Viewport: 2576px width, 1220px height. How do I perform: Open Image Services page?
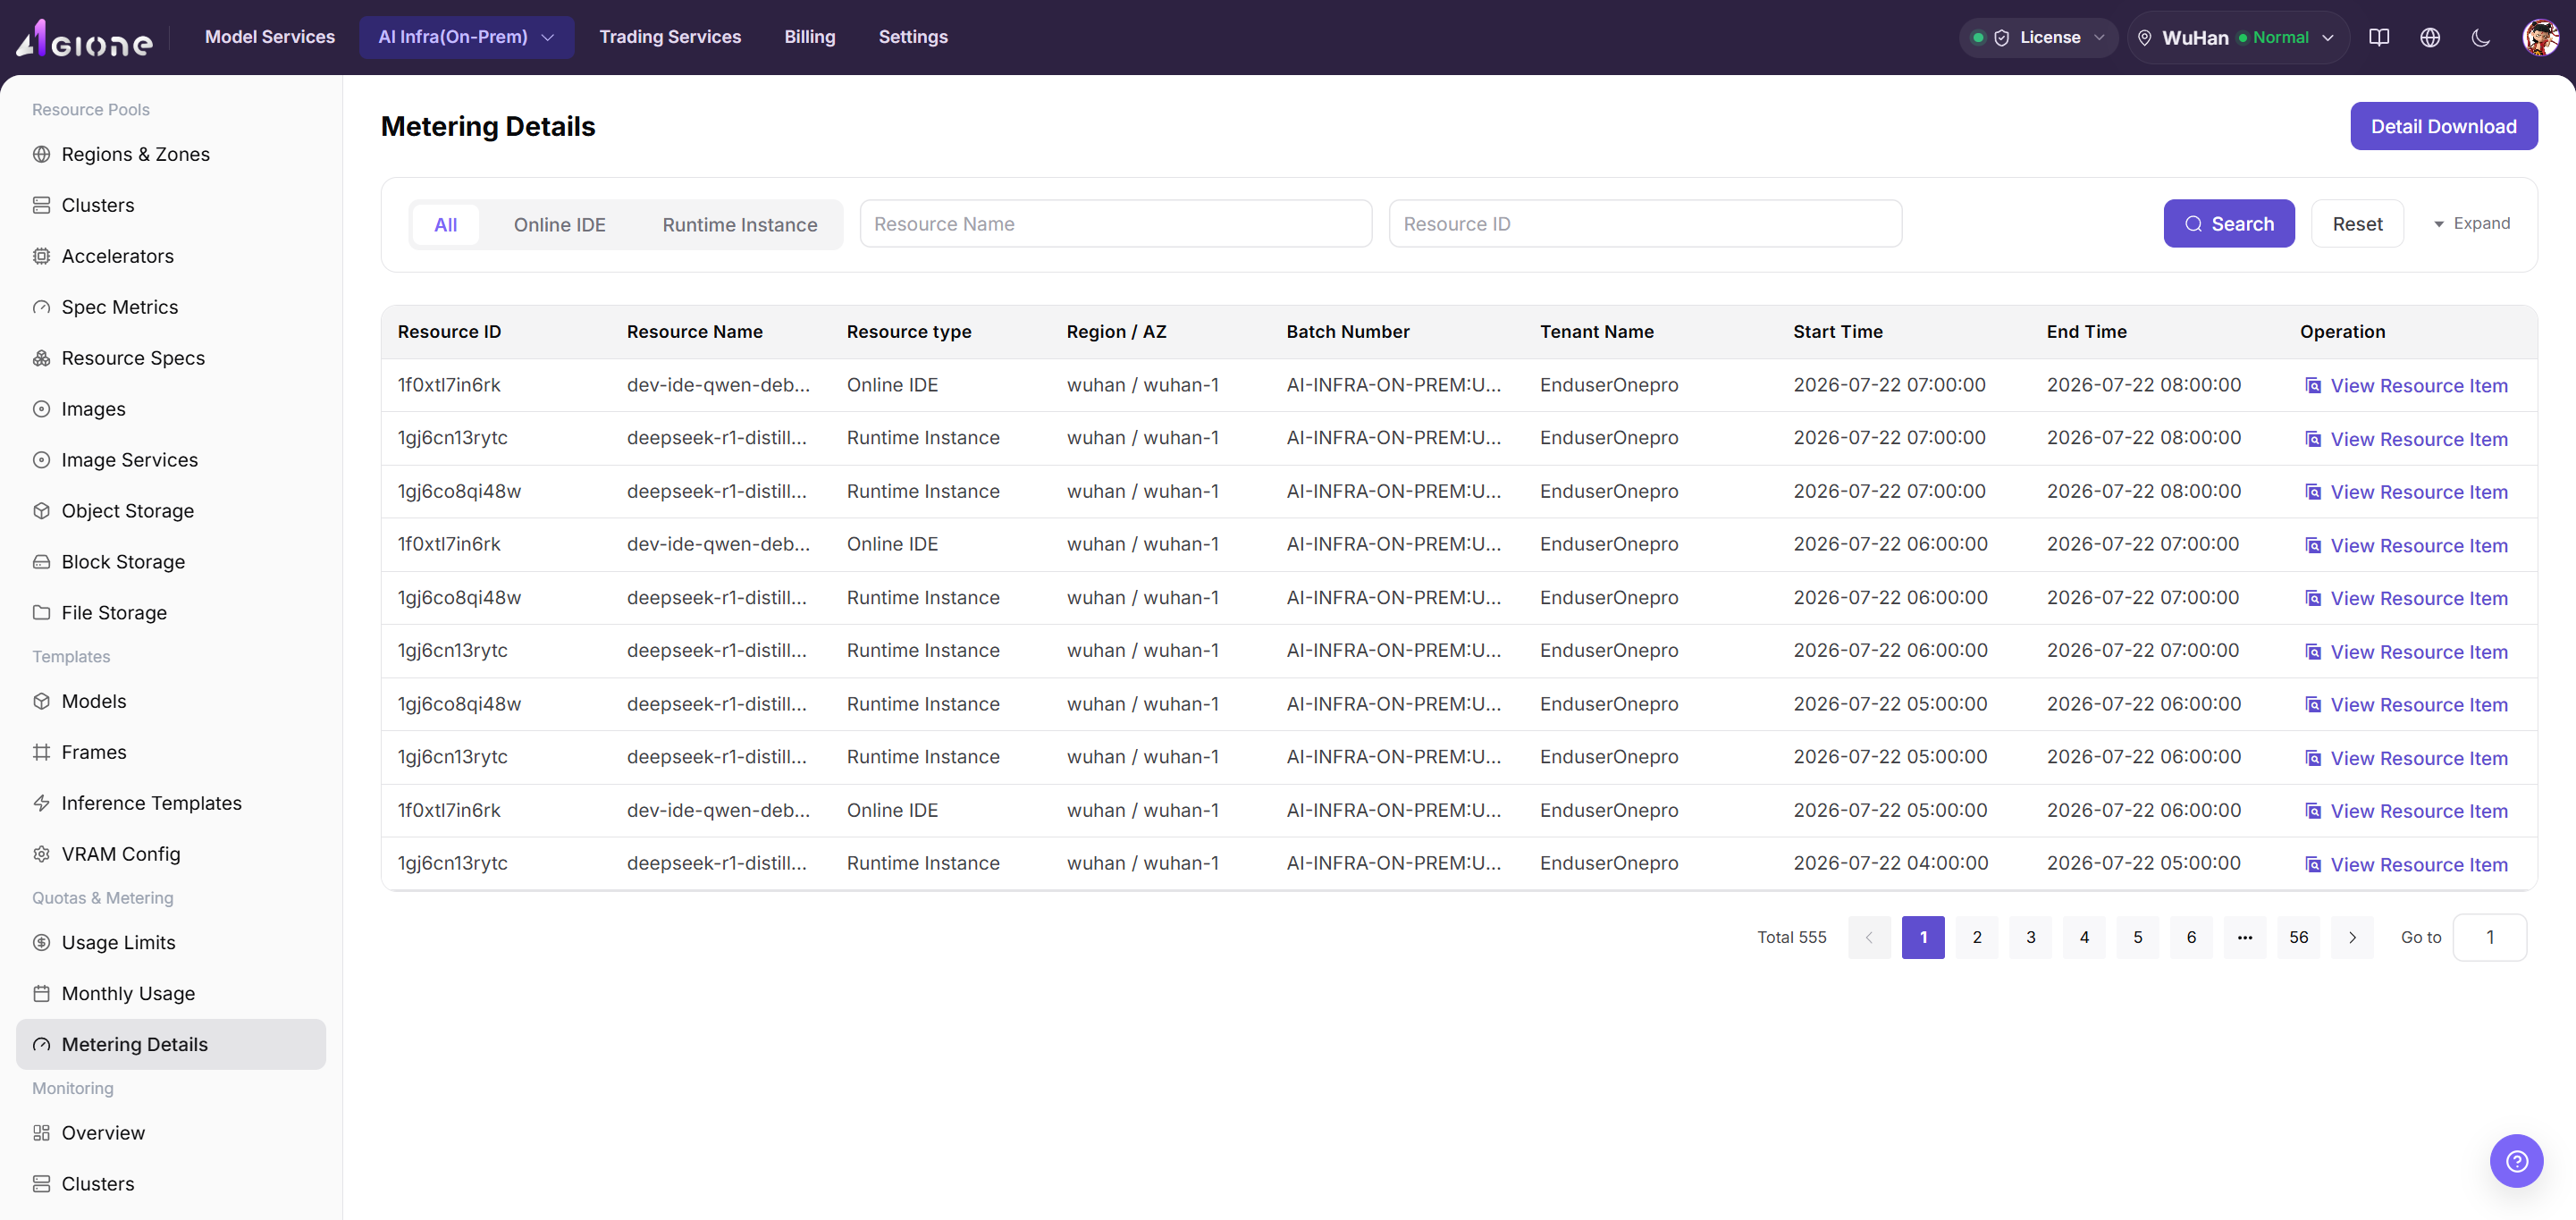[x=171, y=460]
